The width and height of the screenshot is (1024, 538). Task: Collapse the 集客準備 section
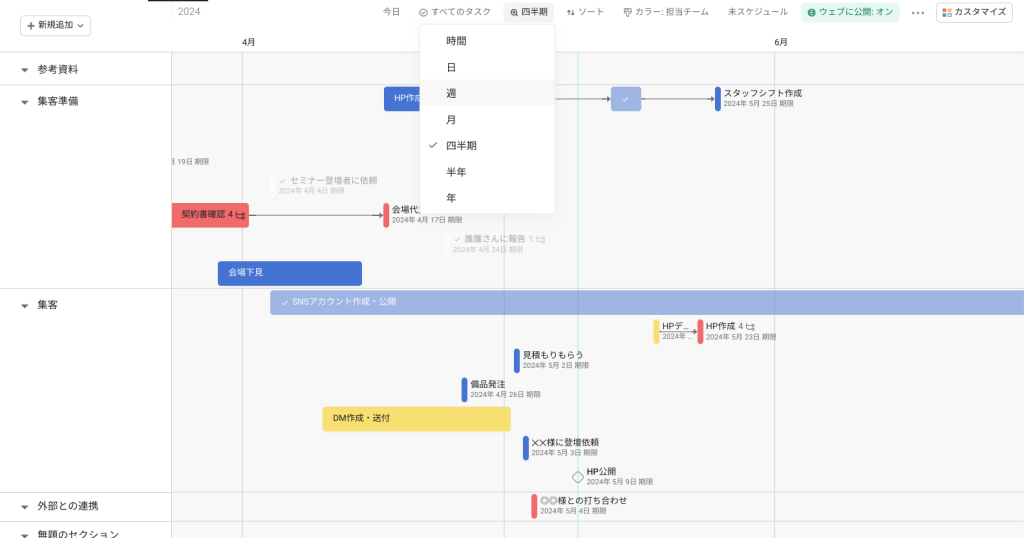[x=25, y=102]
